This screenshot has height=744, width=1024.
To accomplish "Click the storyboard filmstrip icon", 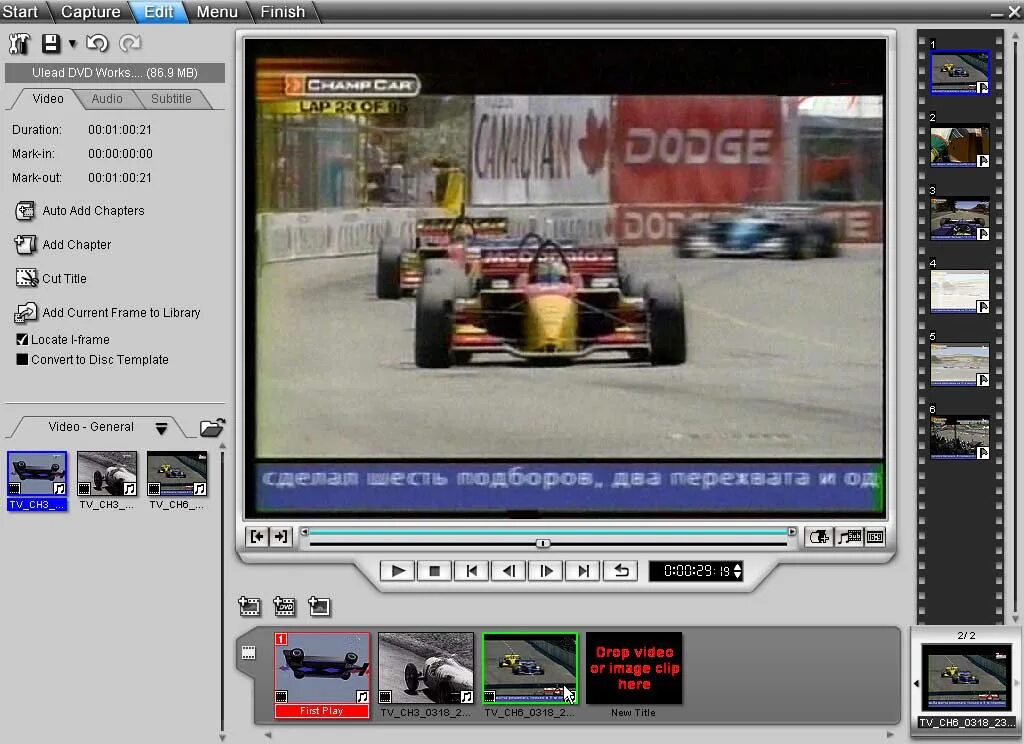I will pyautogui.click(x=249, y=653).
